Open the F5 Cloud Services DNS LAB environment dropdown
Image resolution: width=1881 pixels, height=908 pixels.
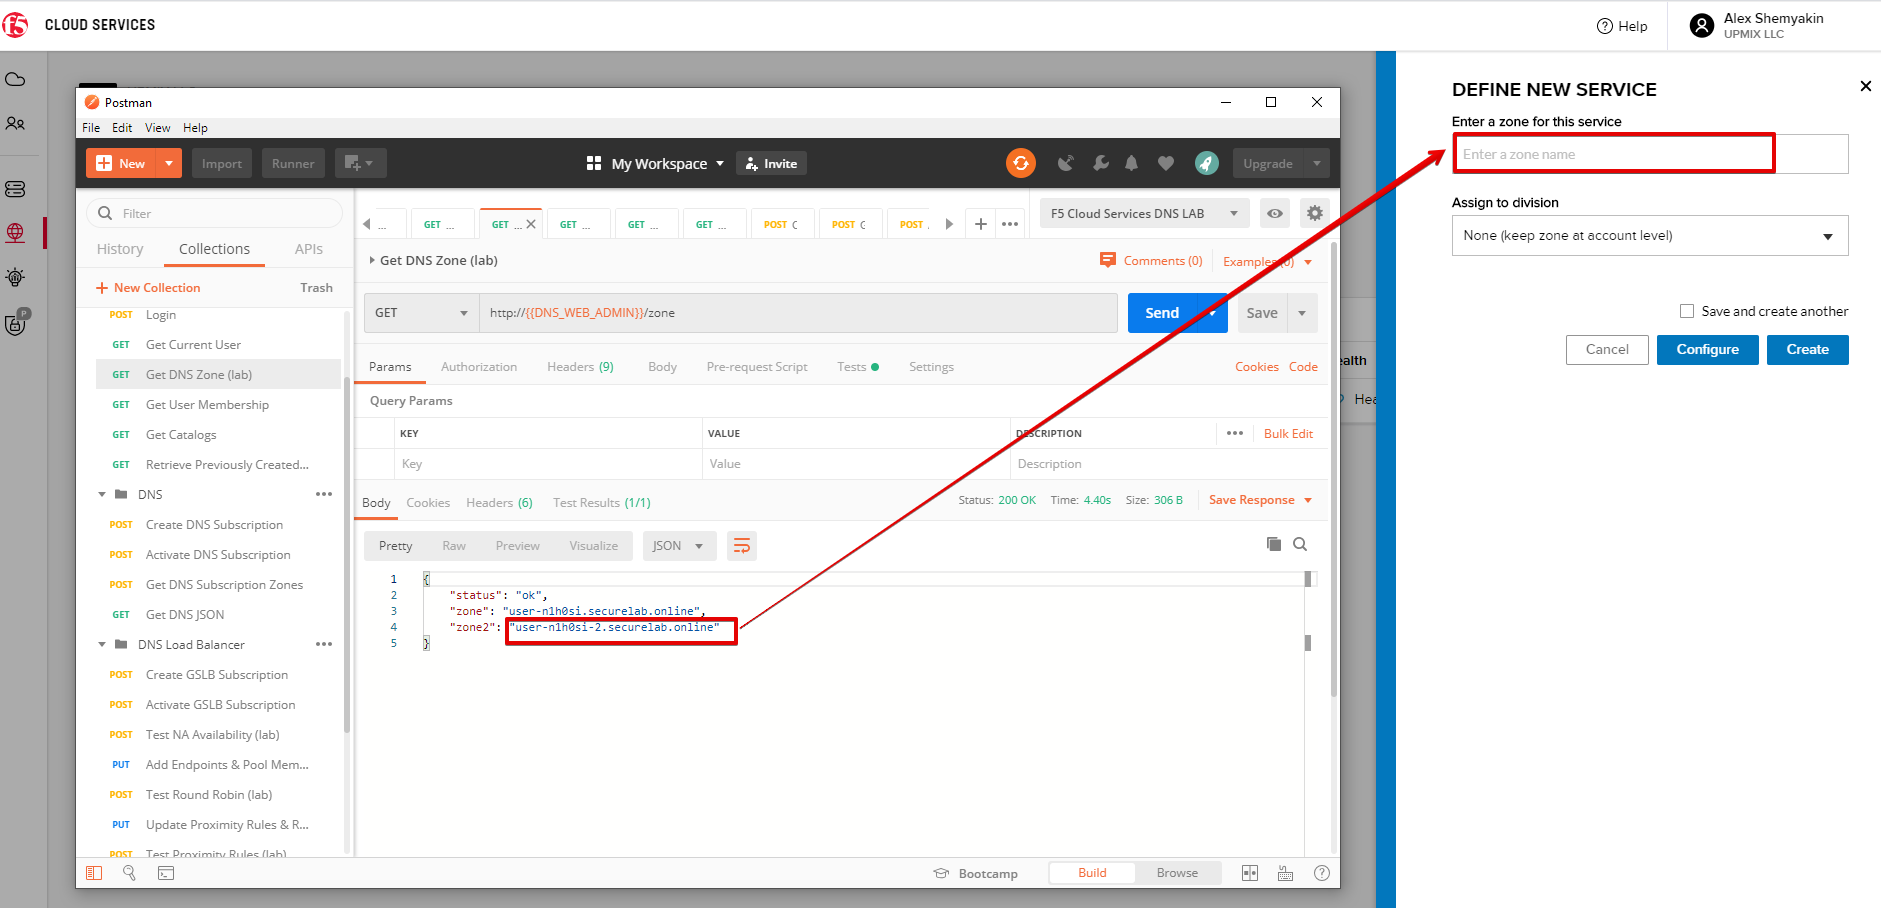(1144, 213)
